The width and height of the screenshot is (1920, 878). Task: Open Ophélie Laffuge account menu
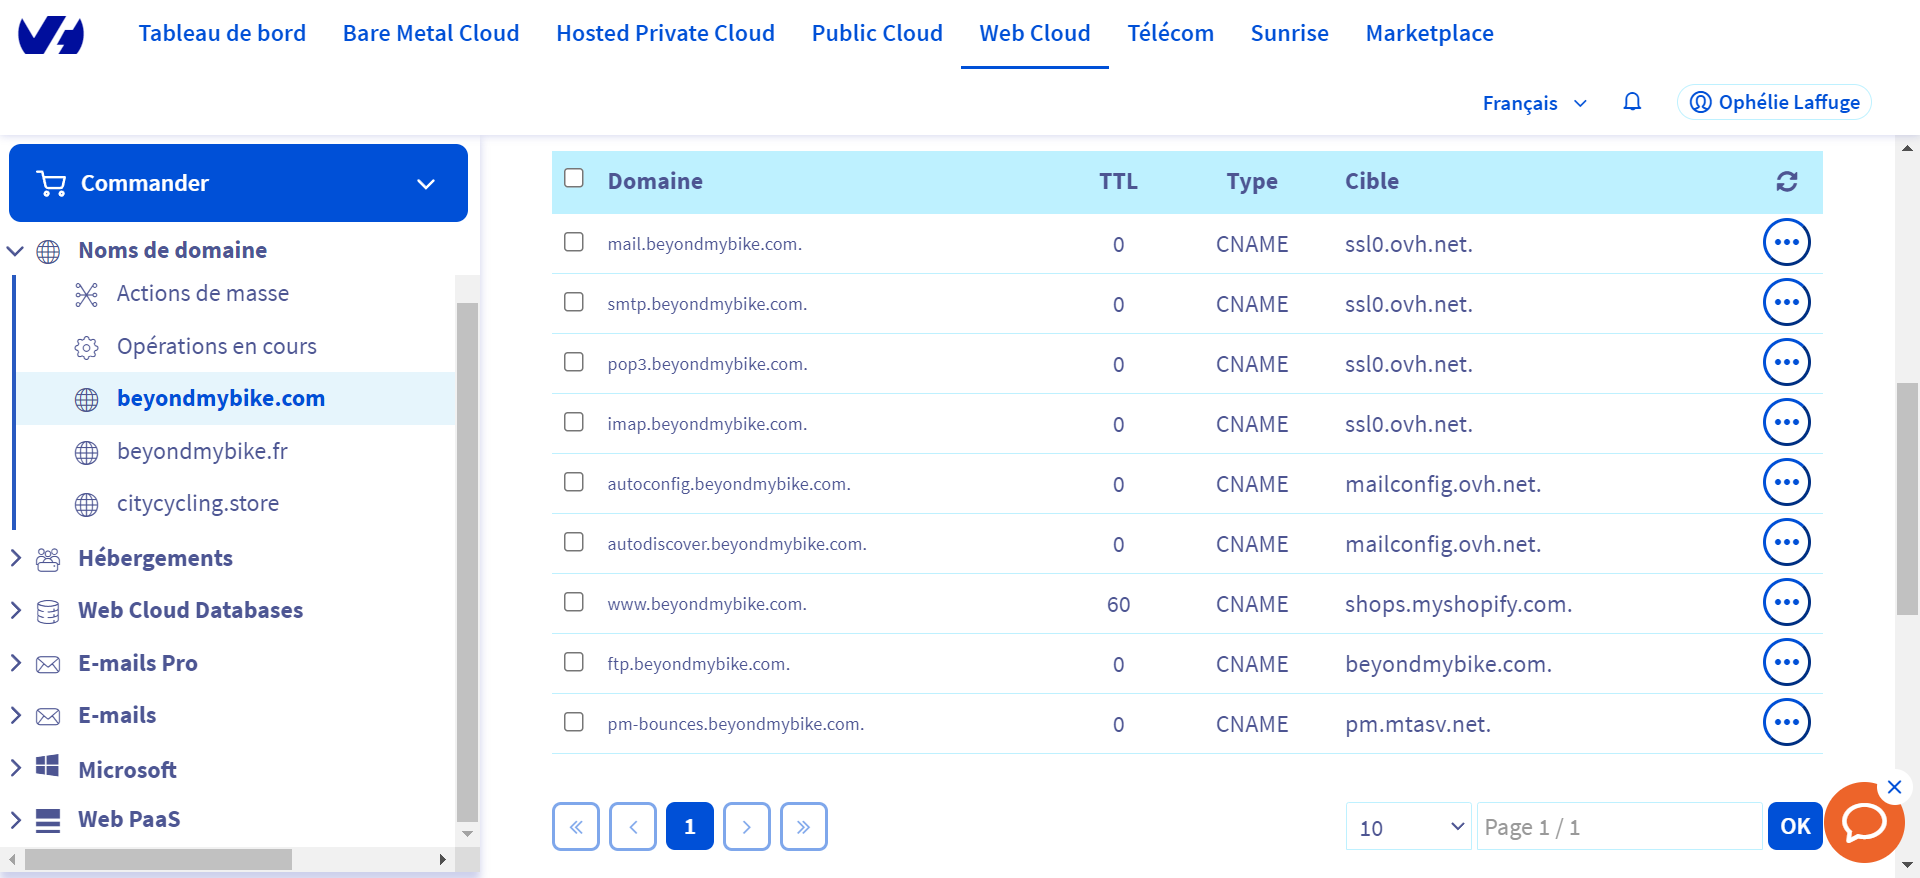[x=1774, y=102]
